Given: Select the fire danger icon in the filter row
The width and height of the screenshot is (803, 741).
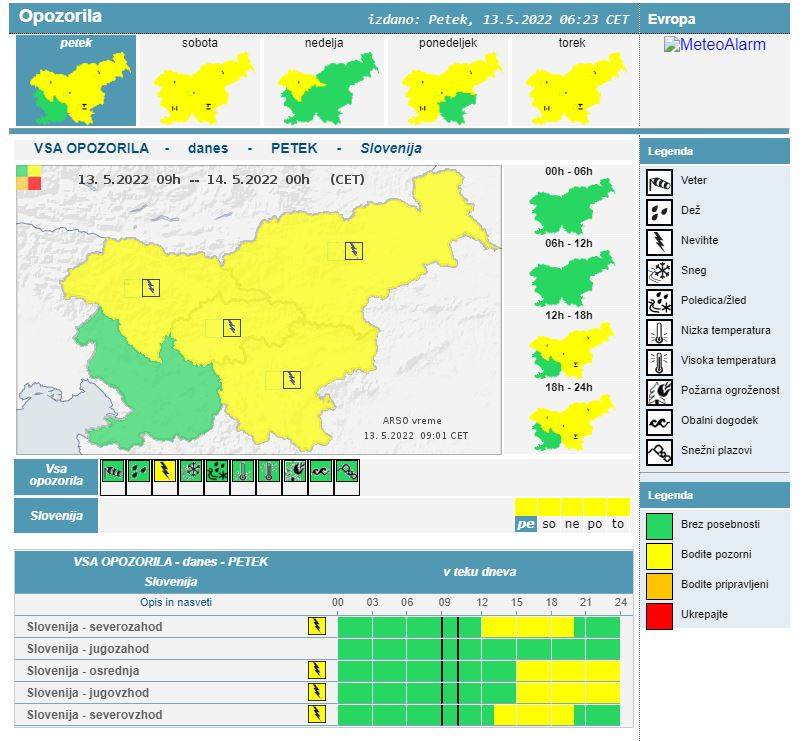Looking at the screenshot, I should click(295, 472).
